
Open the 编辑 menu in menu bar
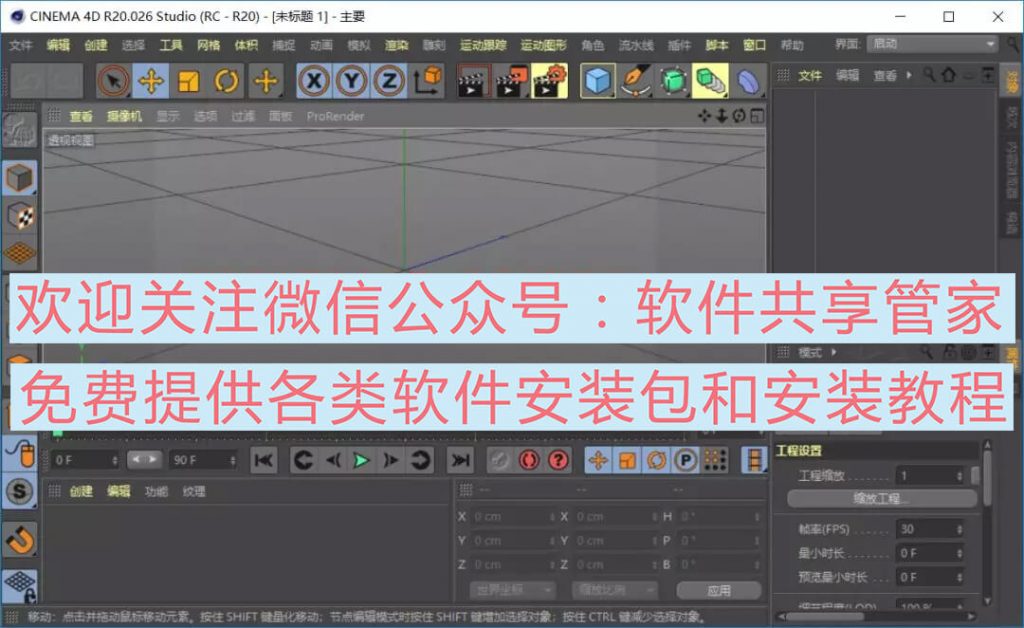[x=58, y=45]
